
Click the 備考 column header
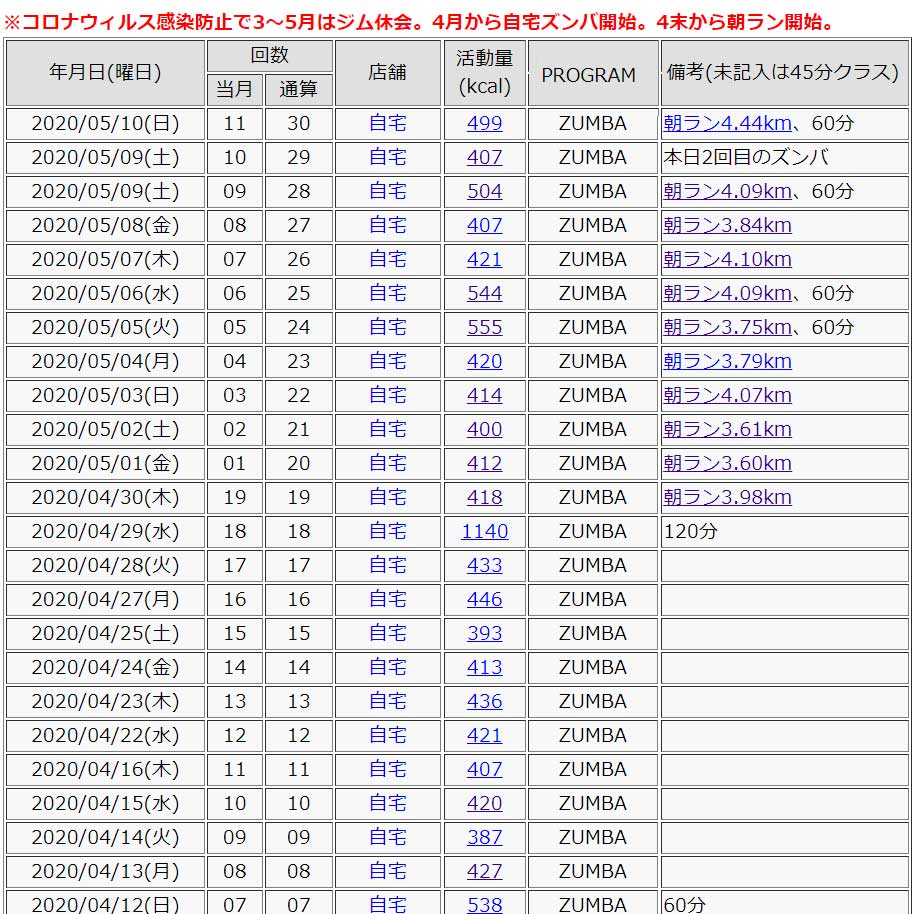(785, 73)
